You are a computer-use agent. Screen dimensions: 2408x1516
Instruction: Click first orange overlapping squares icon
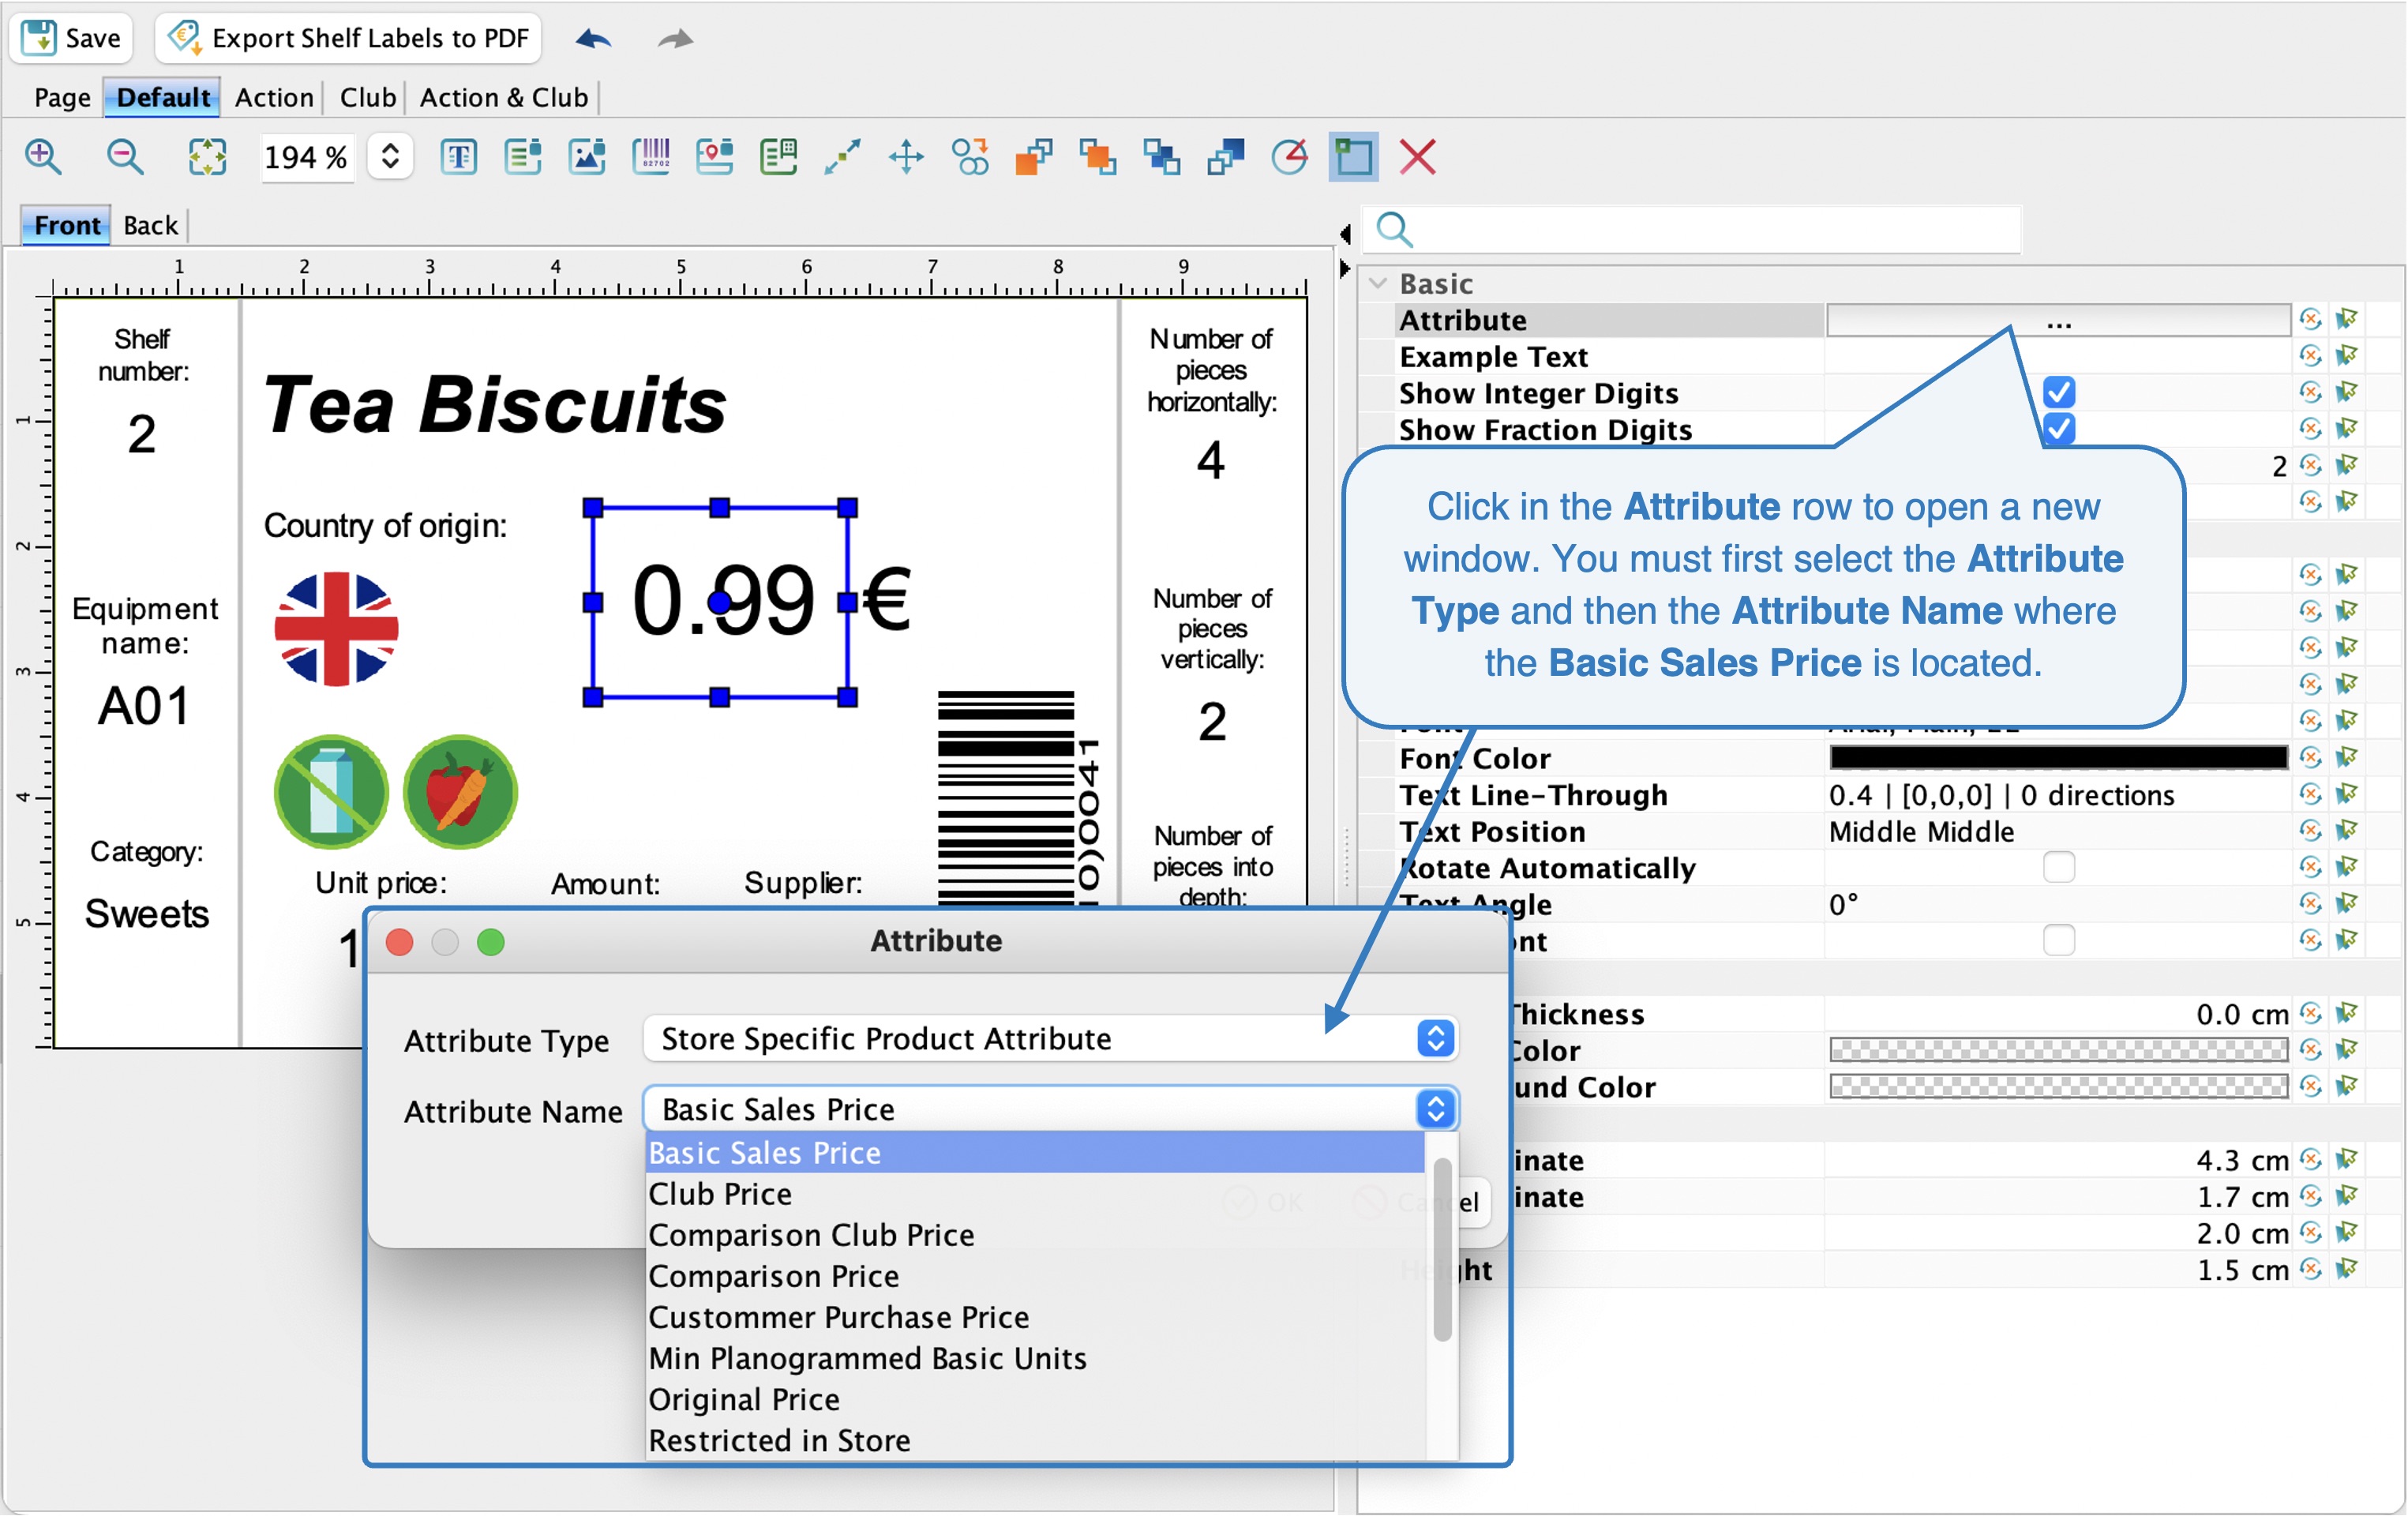click(x=1034, y=157)
